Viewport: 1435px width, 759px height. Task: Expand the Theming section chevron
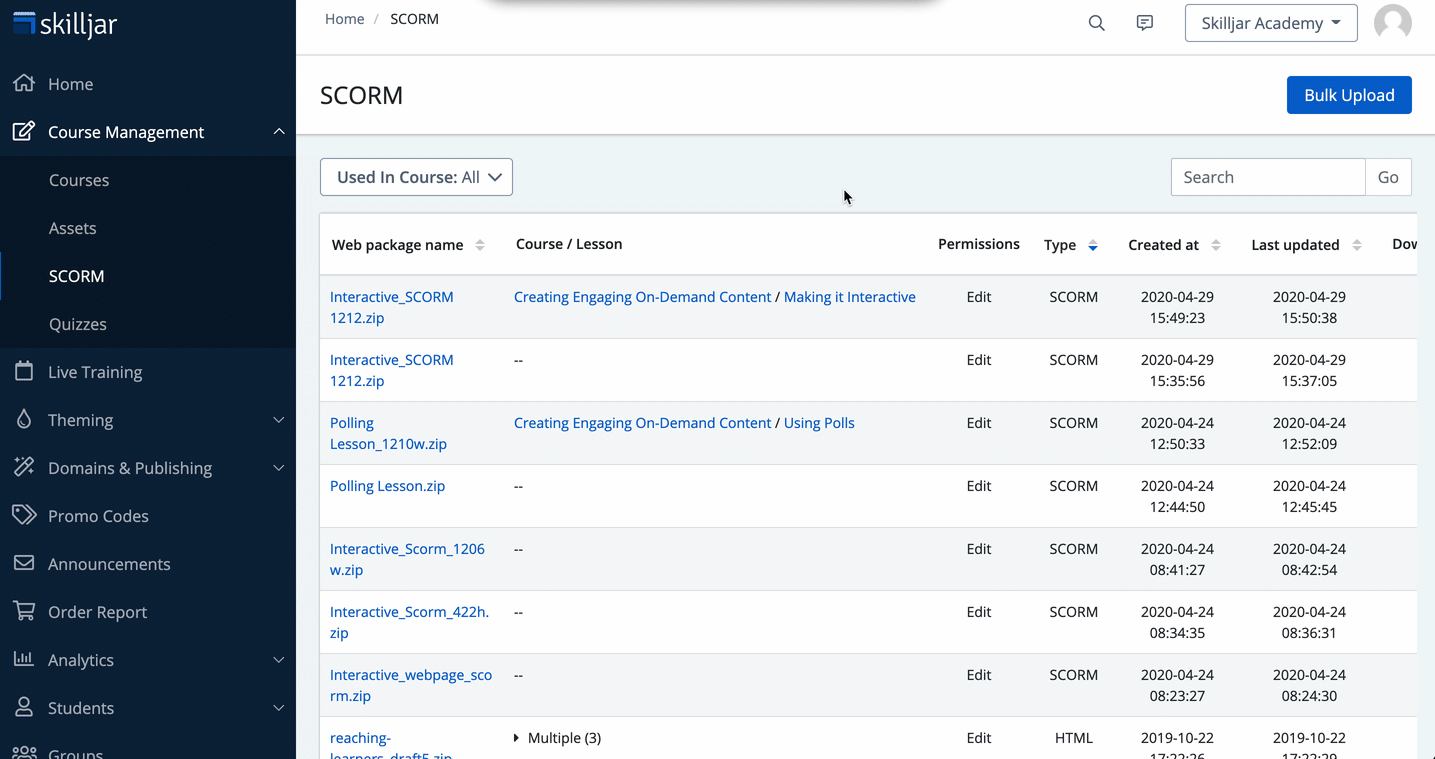279,419
